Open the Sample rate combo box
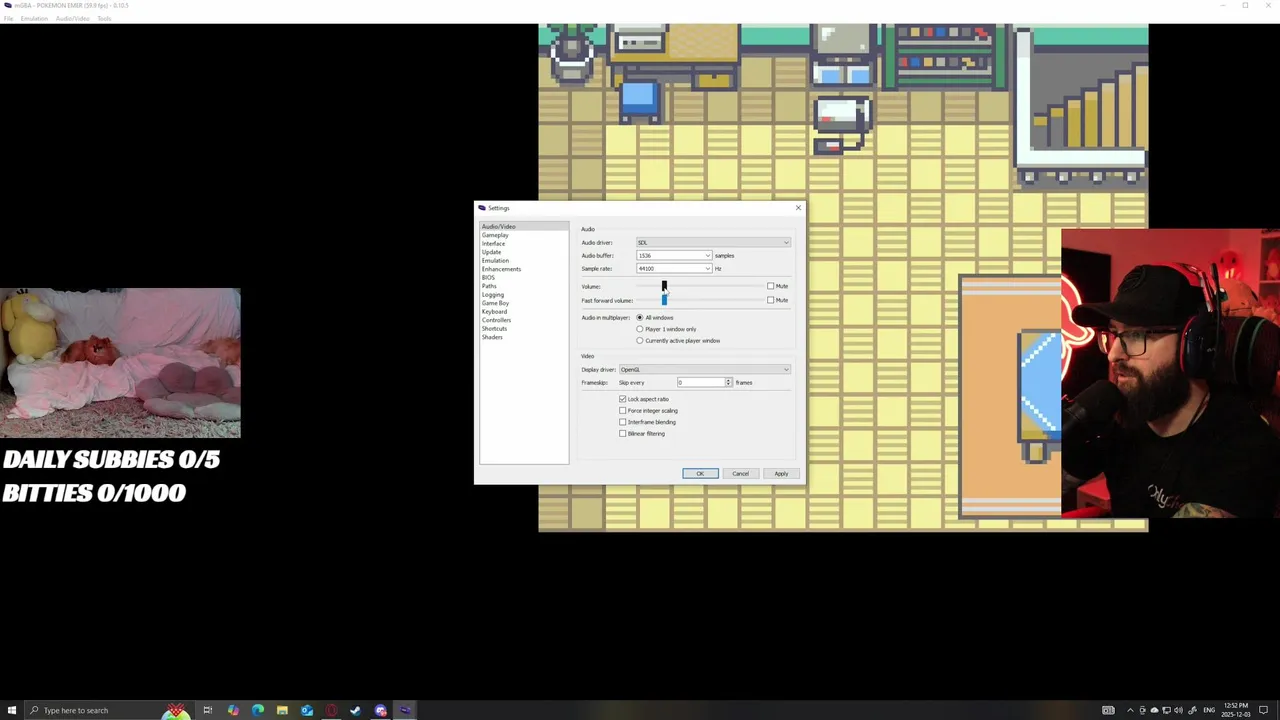1280x720 pixels. click(674, 268)
